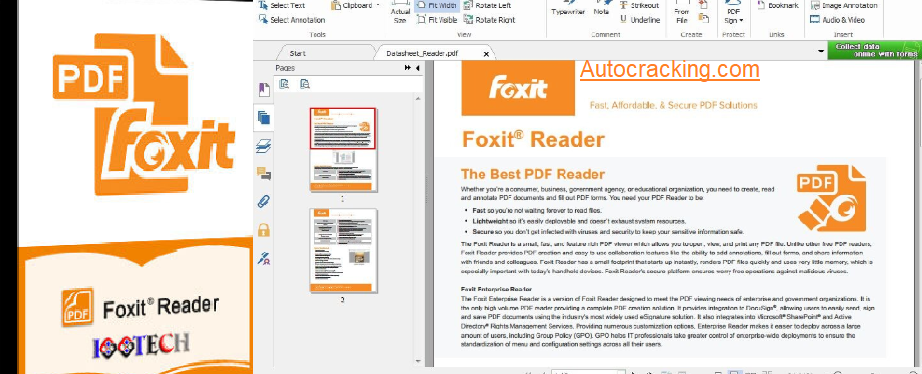Toggle the Fit Width view
922x374 pixels.
tap(437, 5)
